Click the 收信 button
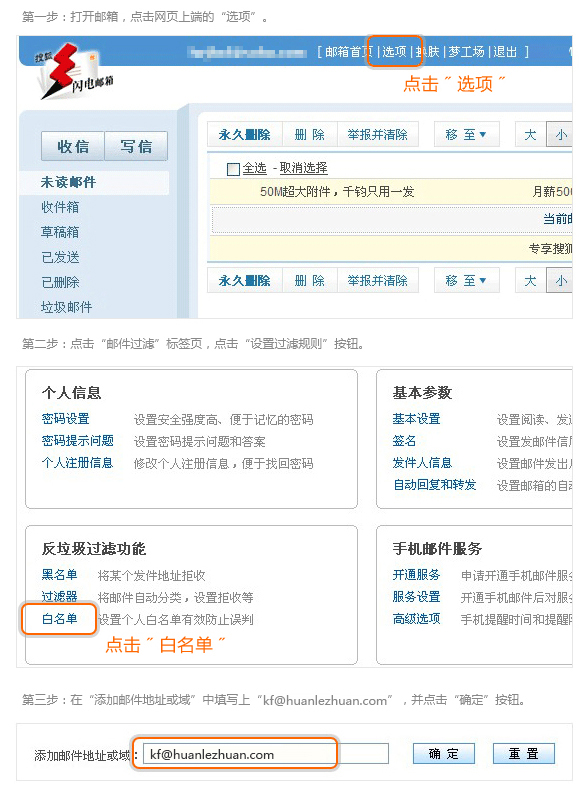587x791 pixels. [73, 146]
